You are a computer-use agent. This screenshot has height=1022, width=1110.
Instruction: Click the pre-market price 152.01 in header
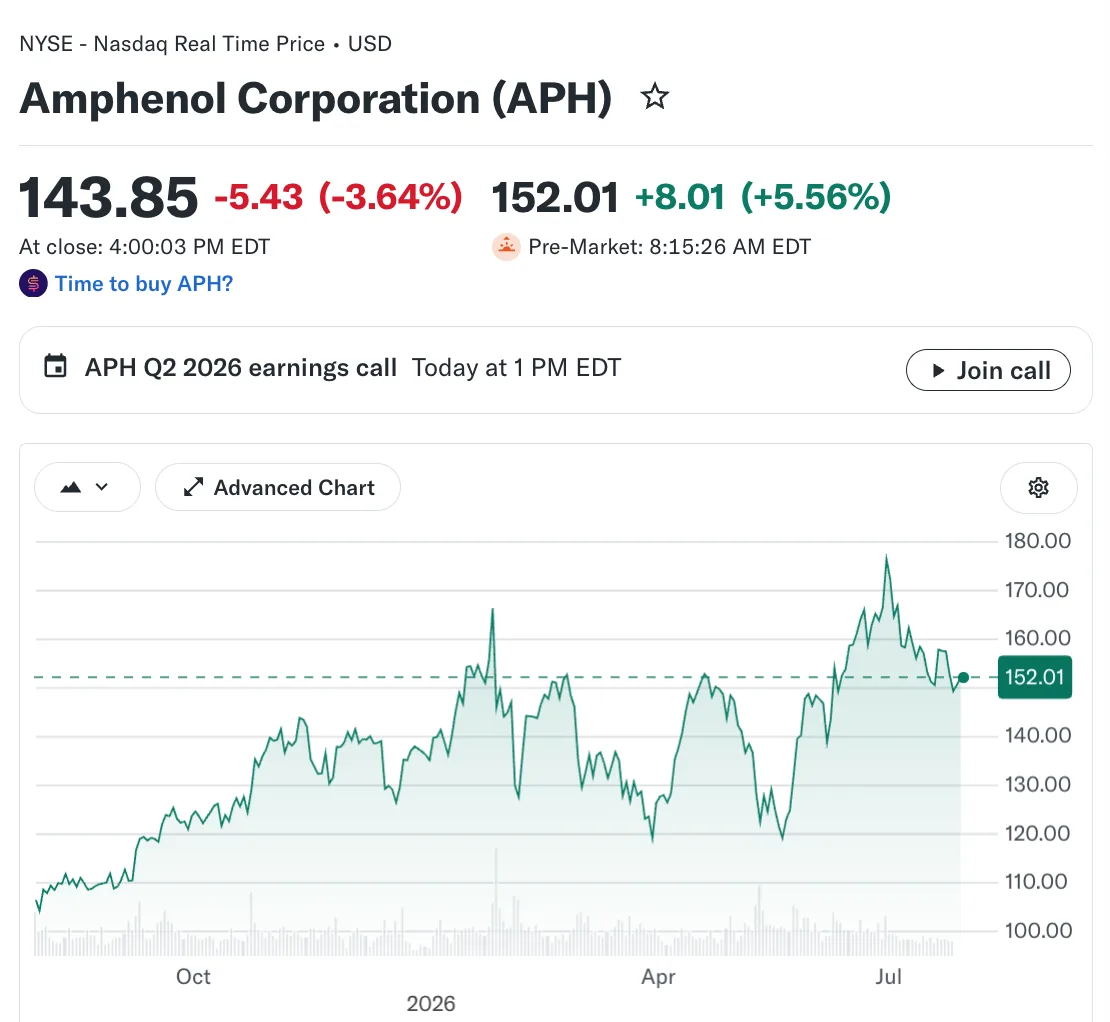point(555,197)
